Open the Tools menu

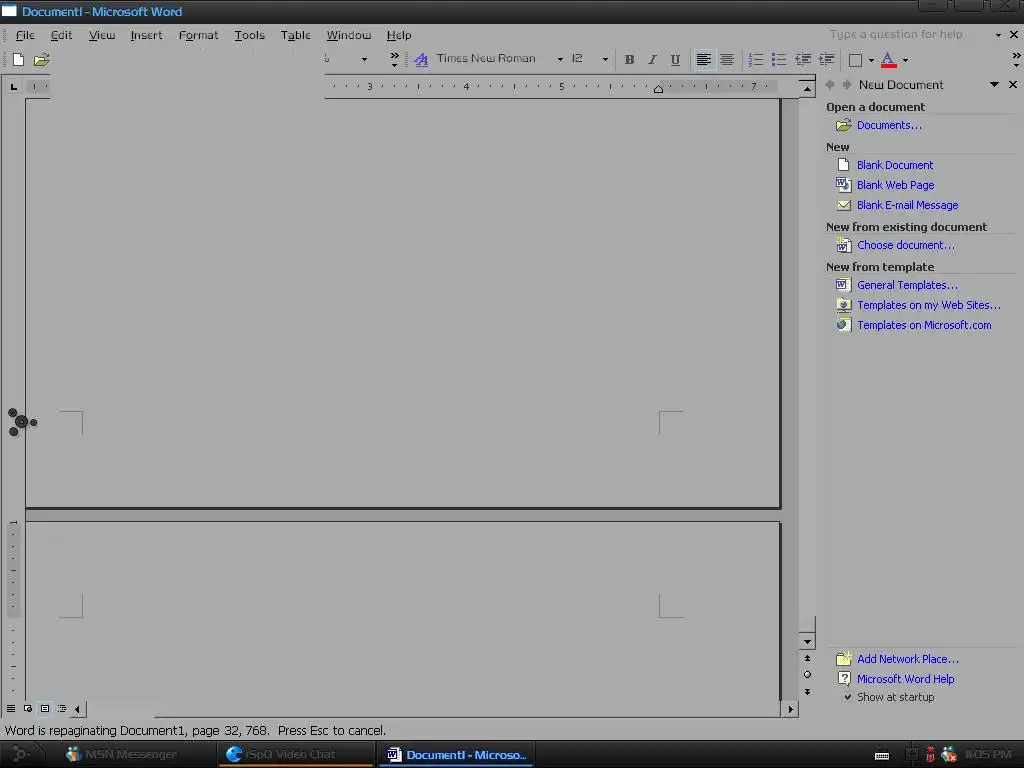point(249,35)
